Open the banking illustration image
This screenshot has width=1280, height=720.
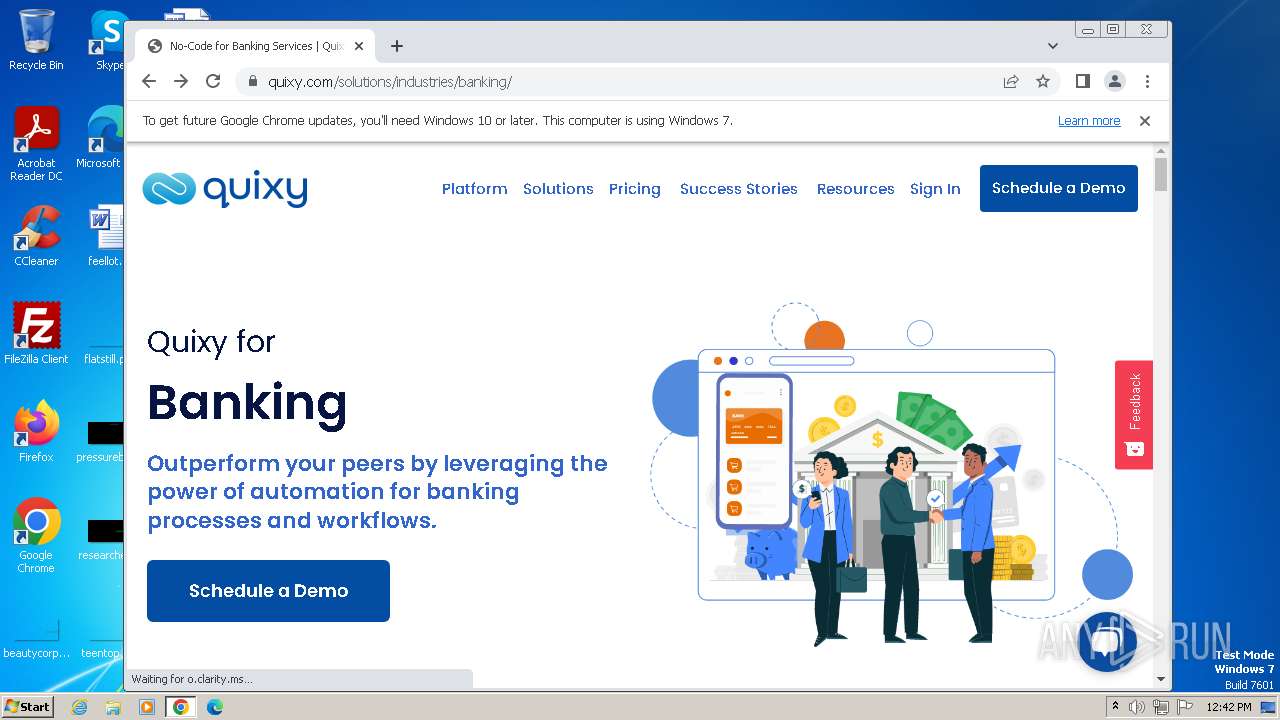point(884,475)
